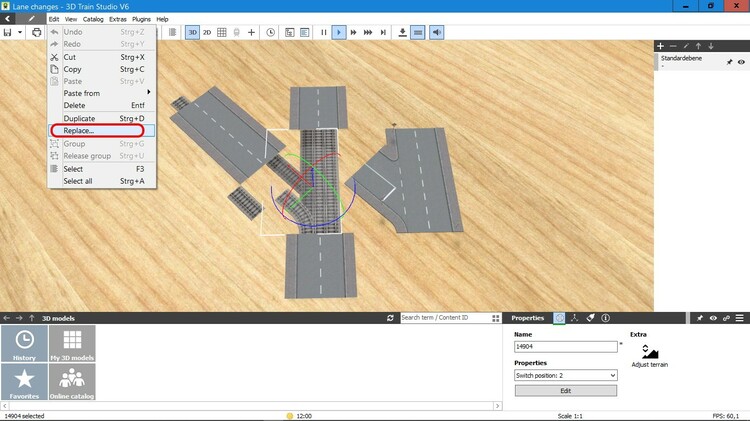
Task: Toggle the sound speaker button
Action: pyautogui.click(x=437, y=32)
